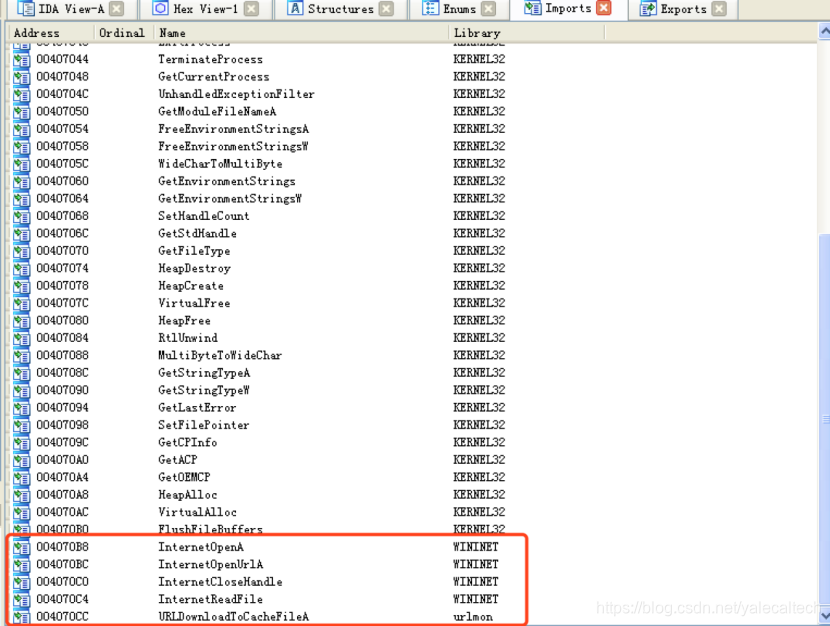
Task: Select the GetEnvironmentStringsW import name
Action: coord(230,198)
